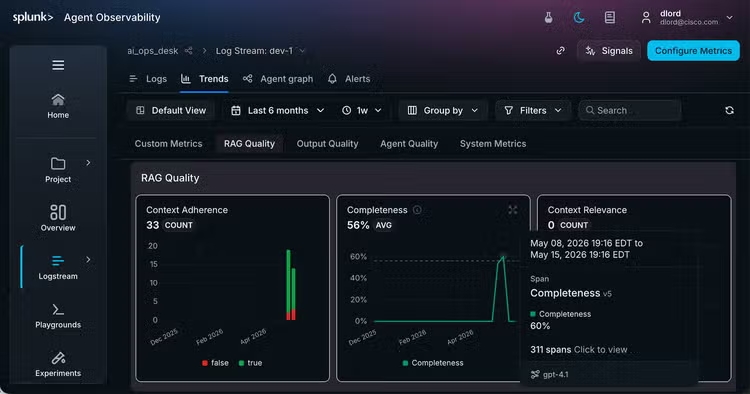Image resolution: width=750 pixels, height=394 pixels.
Task: Select the Output Quality metrics tab
Action: pos(327,143)
